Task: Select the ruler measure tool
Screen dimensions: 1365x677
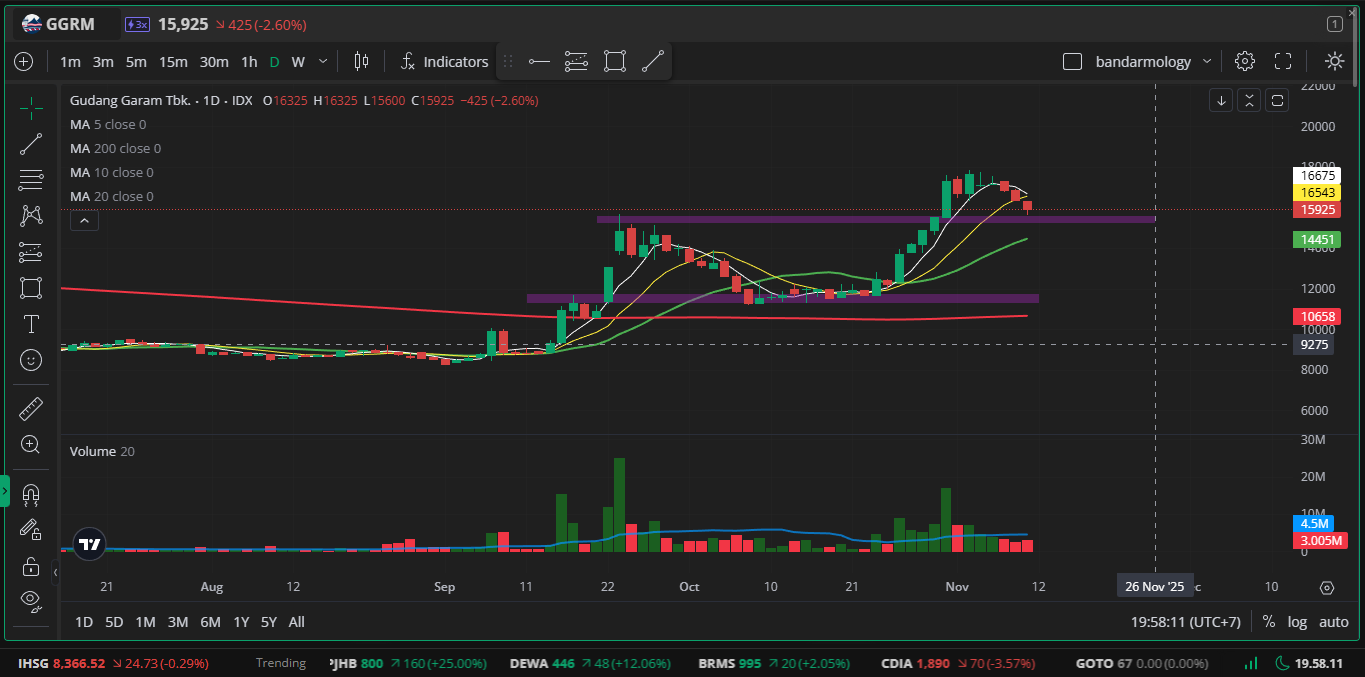Action: point(31,408)
